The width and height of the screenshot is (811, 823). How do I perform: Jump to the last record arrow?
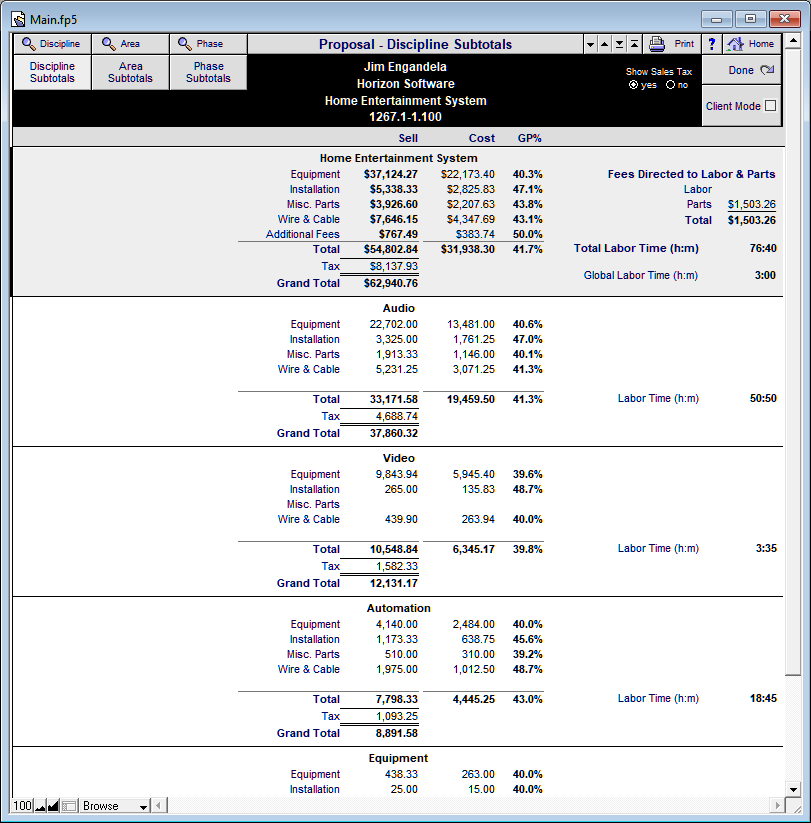pos(620,45)
